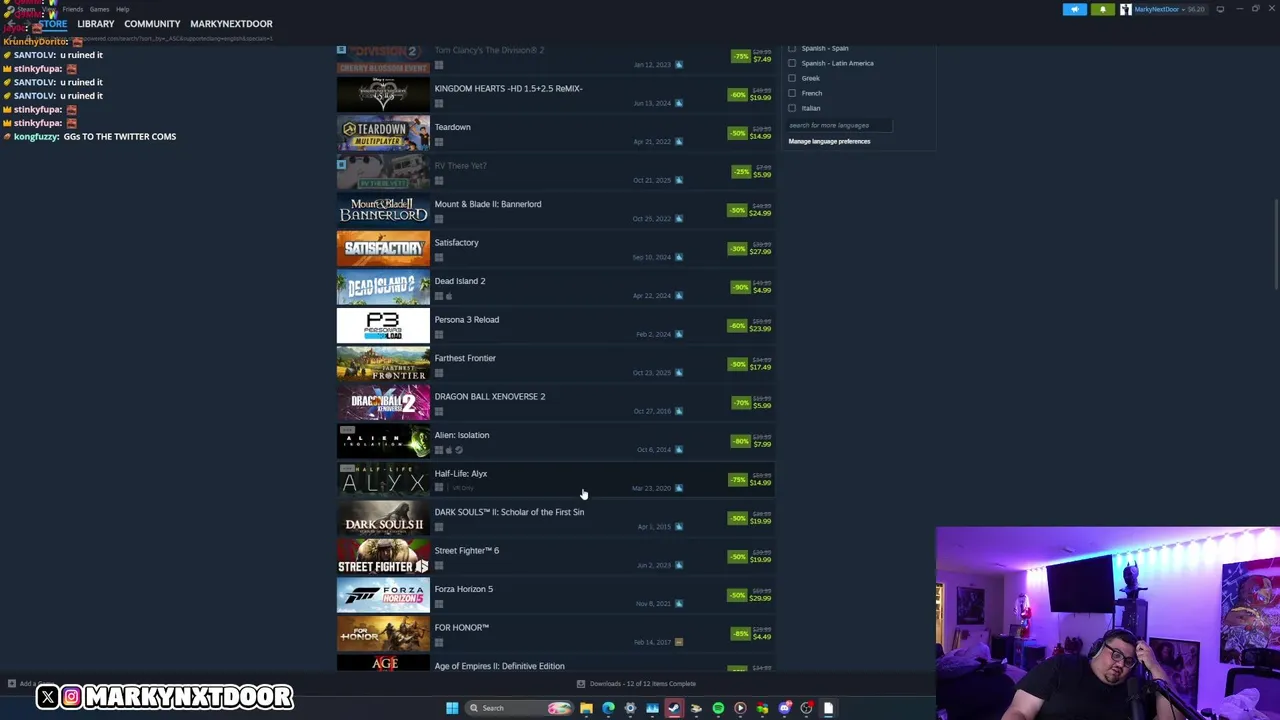Open the green notifications bell

pos(1103,9)
